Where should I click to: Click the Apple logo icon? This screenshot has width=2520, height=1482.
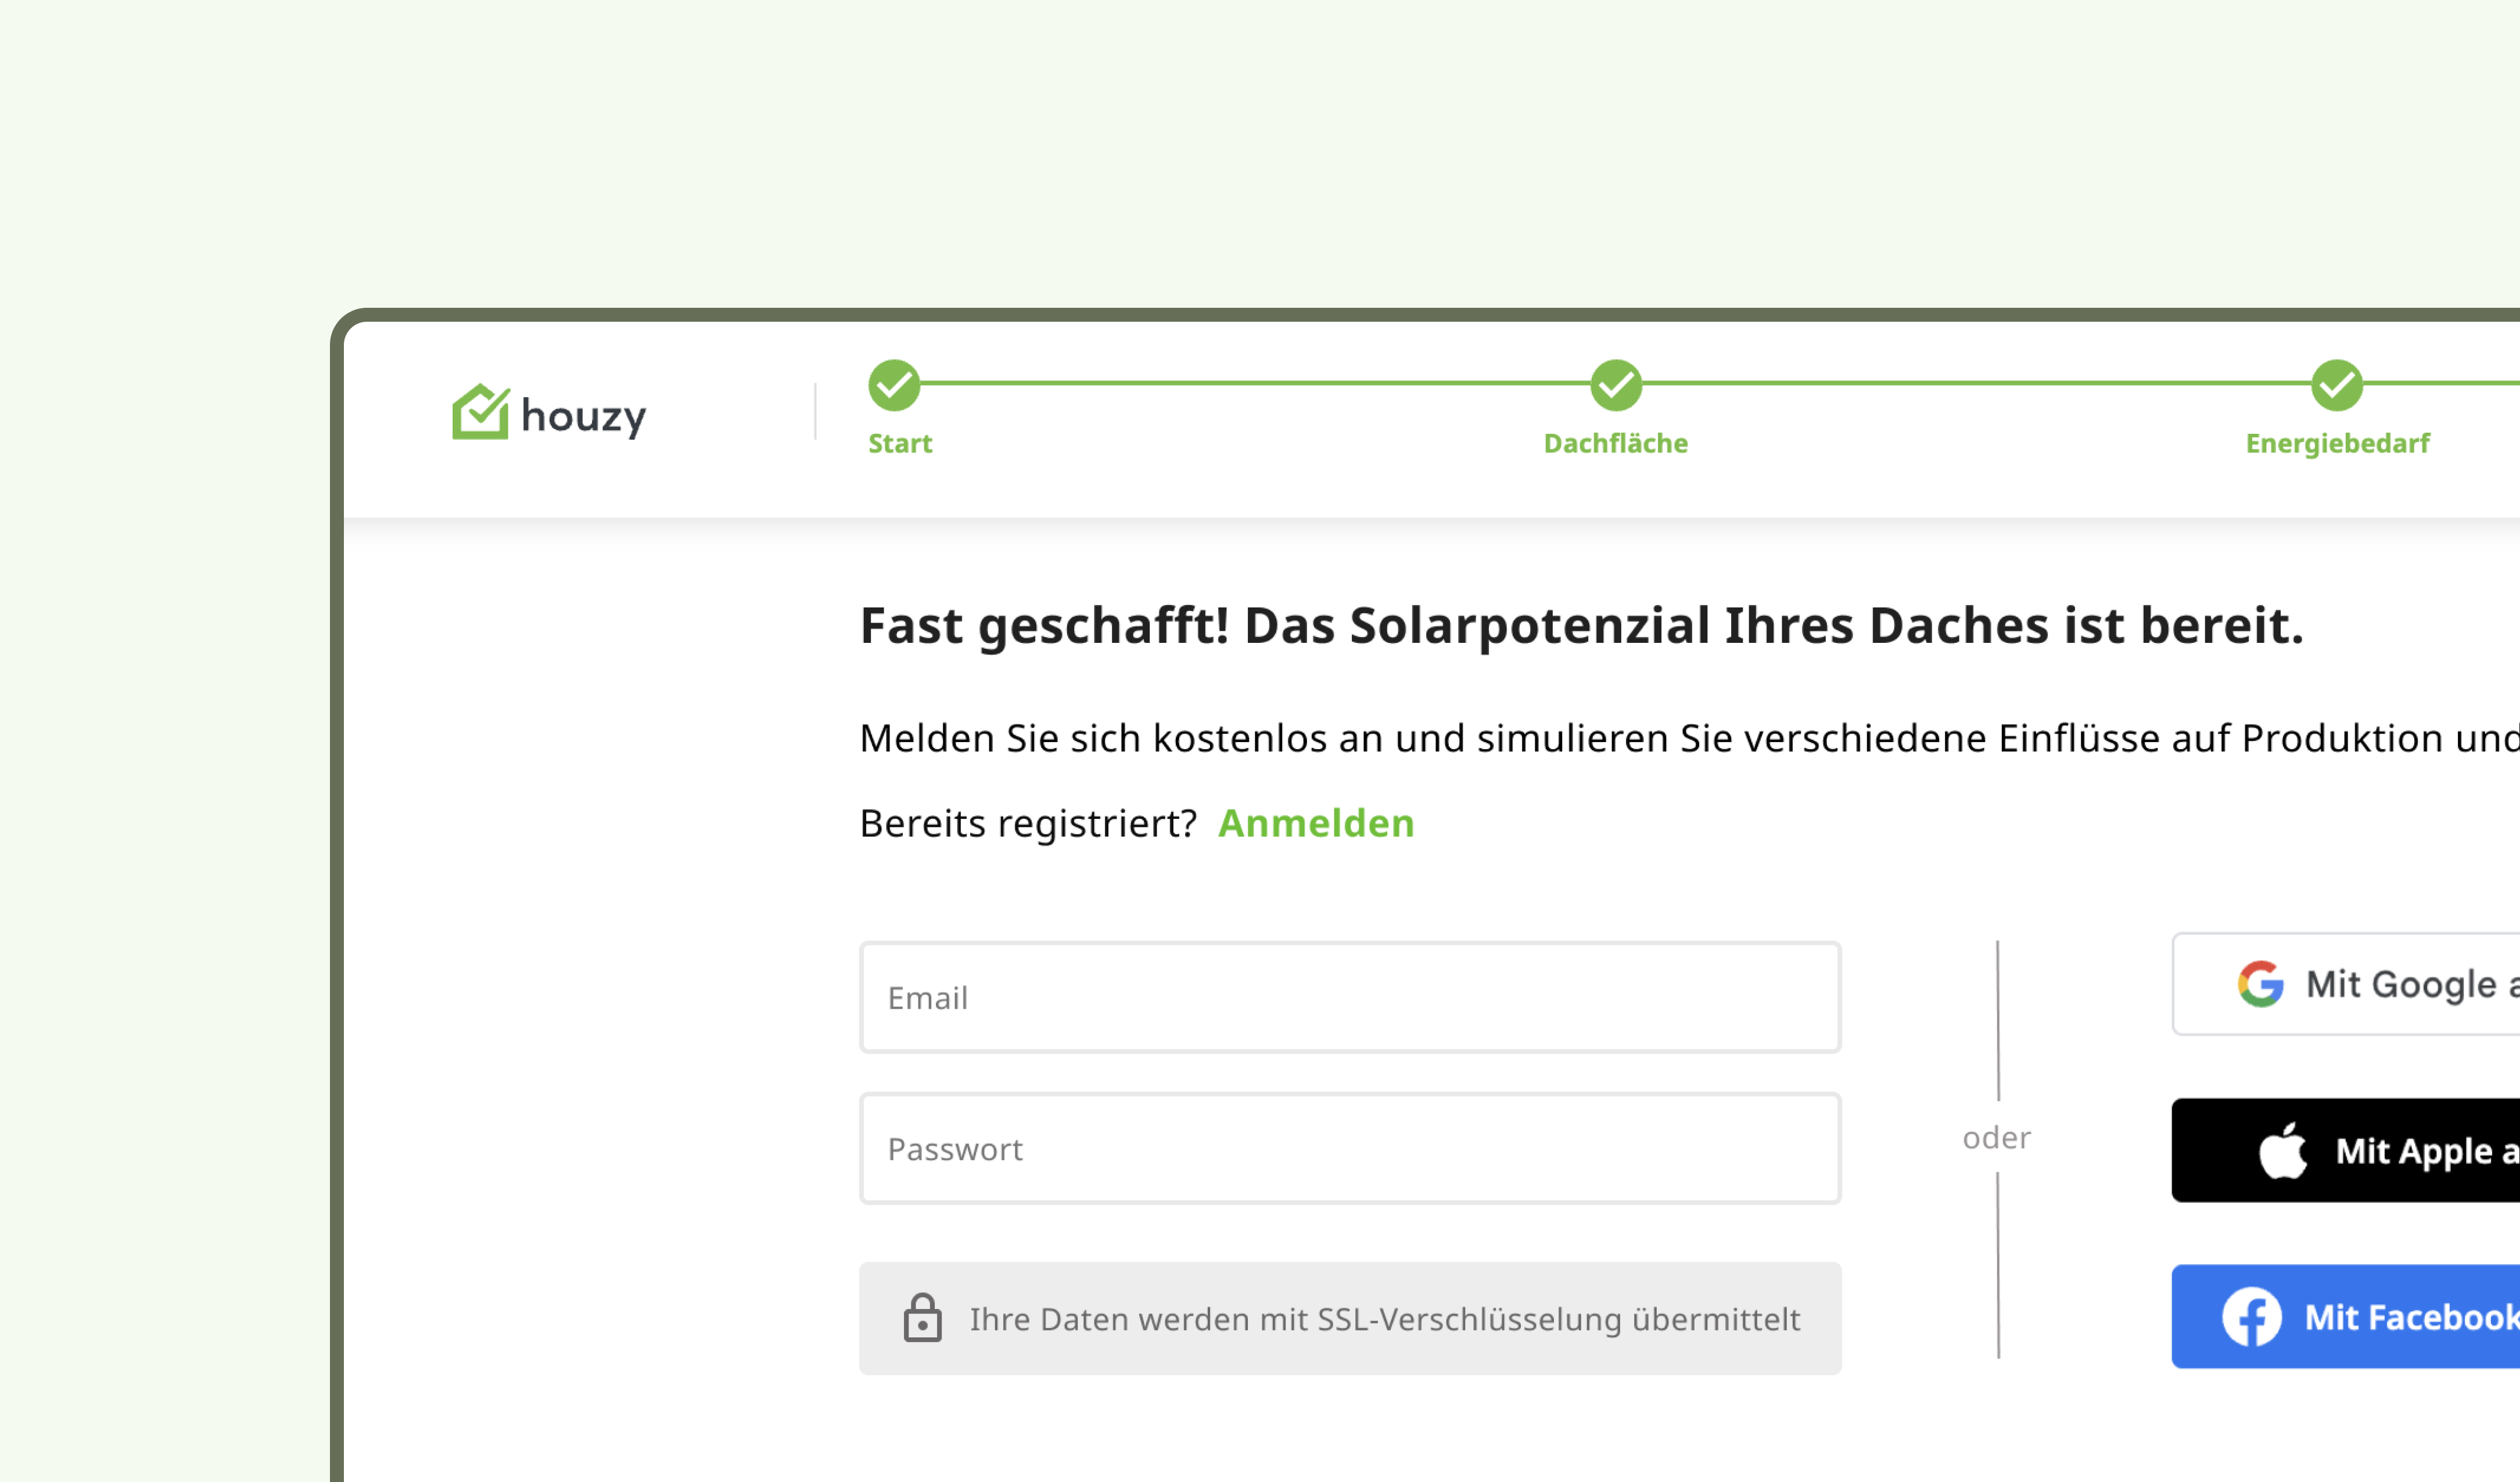[2283, 1150]
